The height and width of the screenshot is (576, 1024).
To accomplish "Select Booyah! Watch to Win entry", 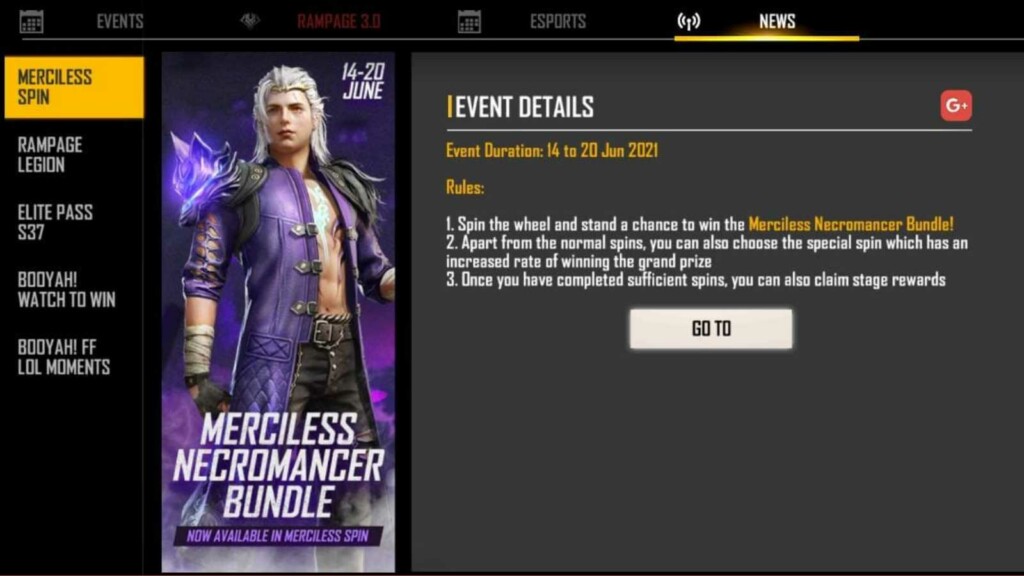I will tap(66, 289).
